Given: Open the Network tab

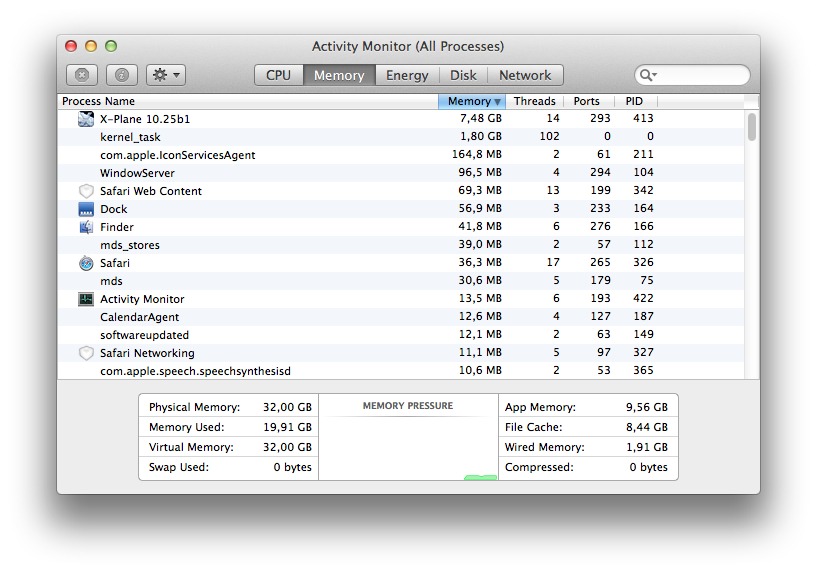Looking at the screenshot, I should pos(525,75).
